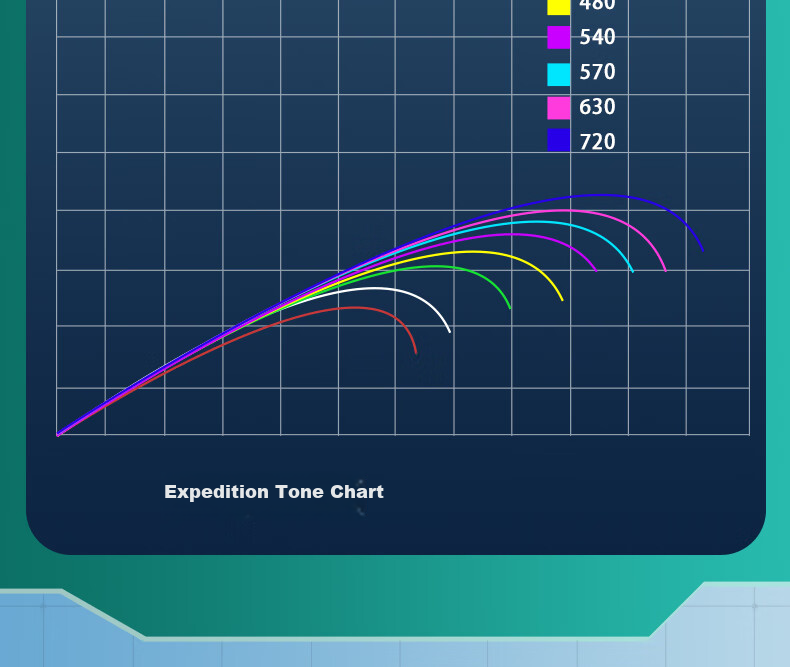
Task: Click the legend label '630'
Action: [598, 107]
